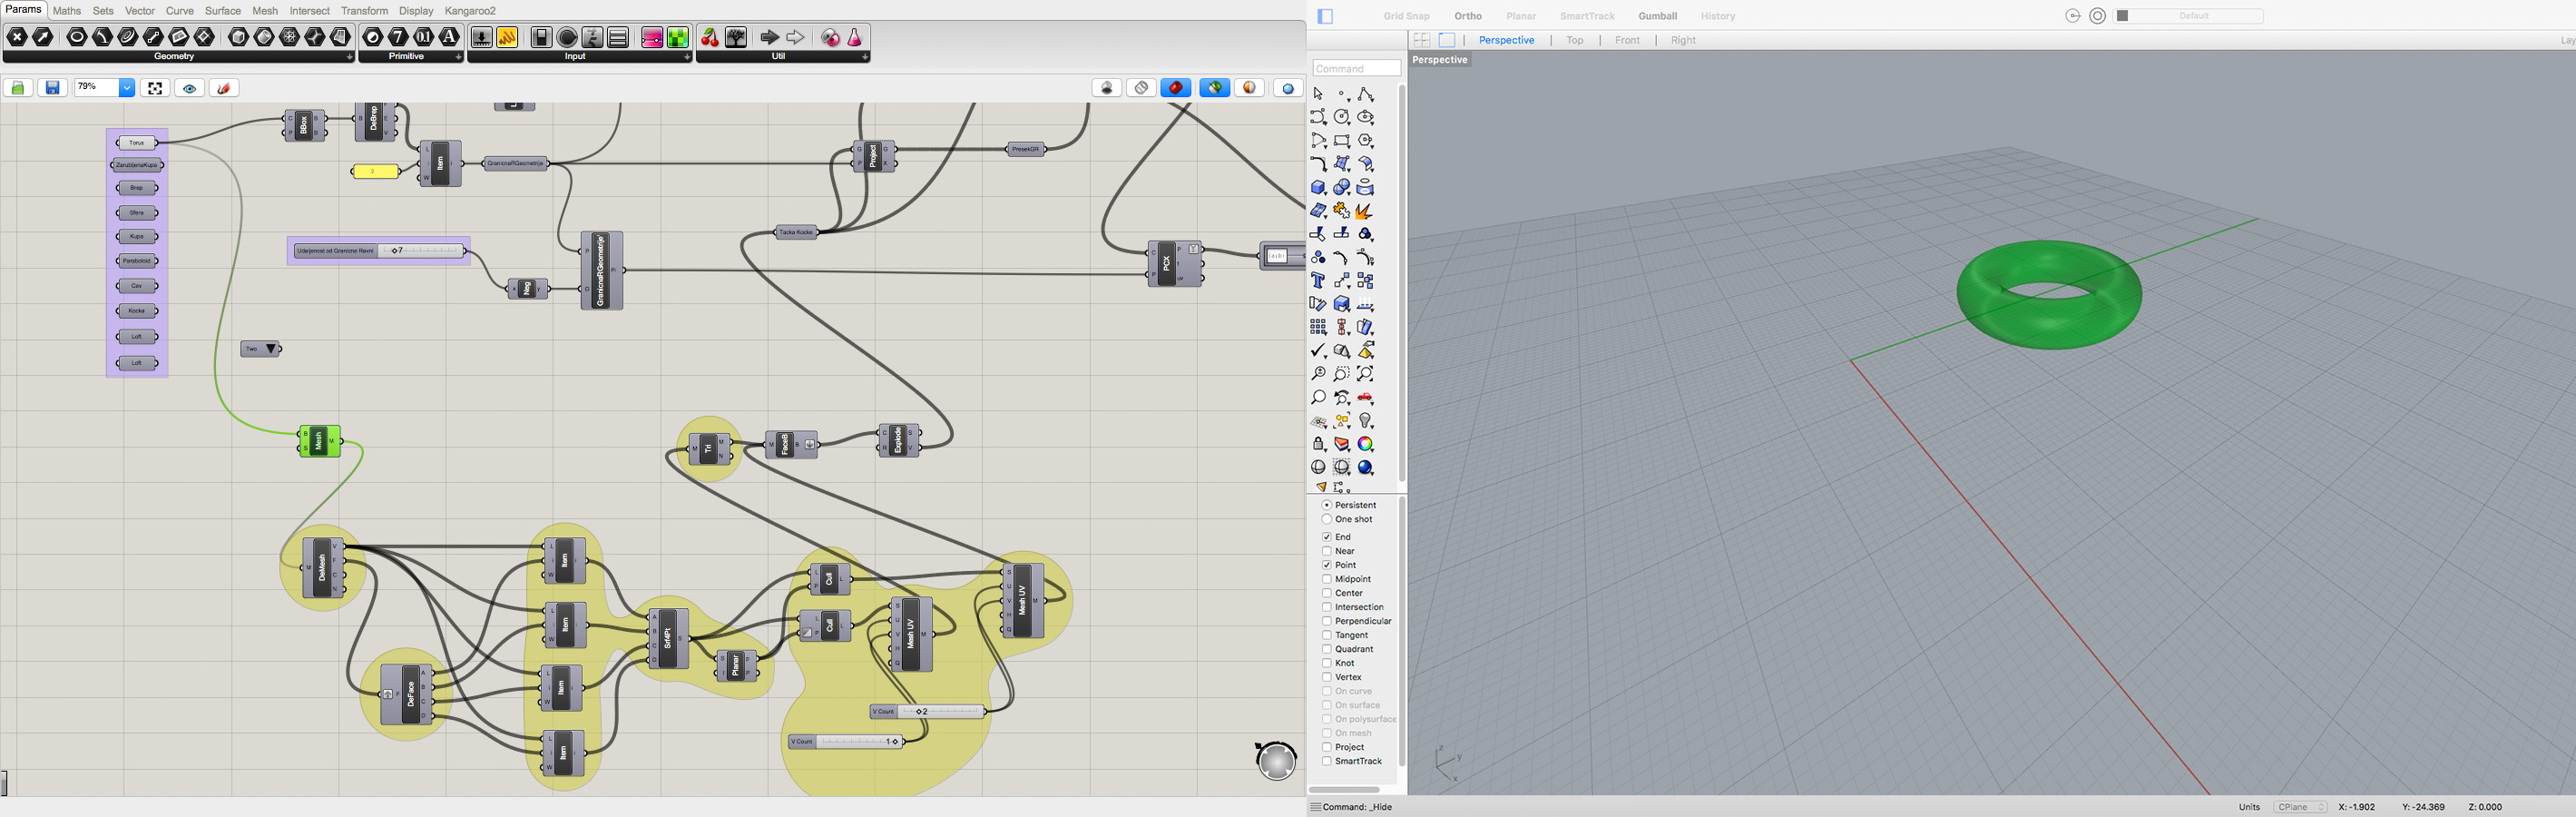
Task: Select the Colour Swatch checker icon
Action: (678, 38)
